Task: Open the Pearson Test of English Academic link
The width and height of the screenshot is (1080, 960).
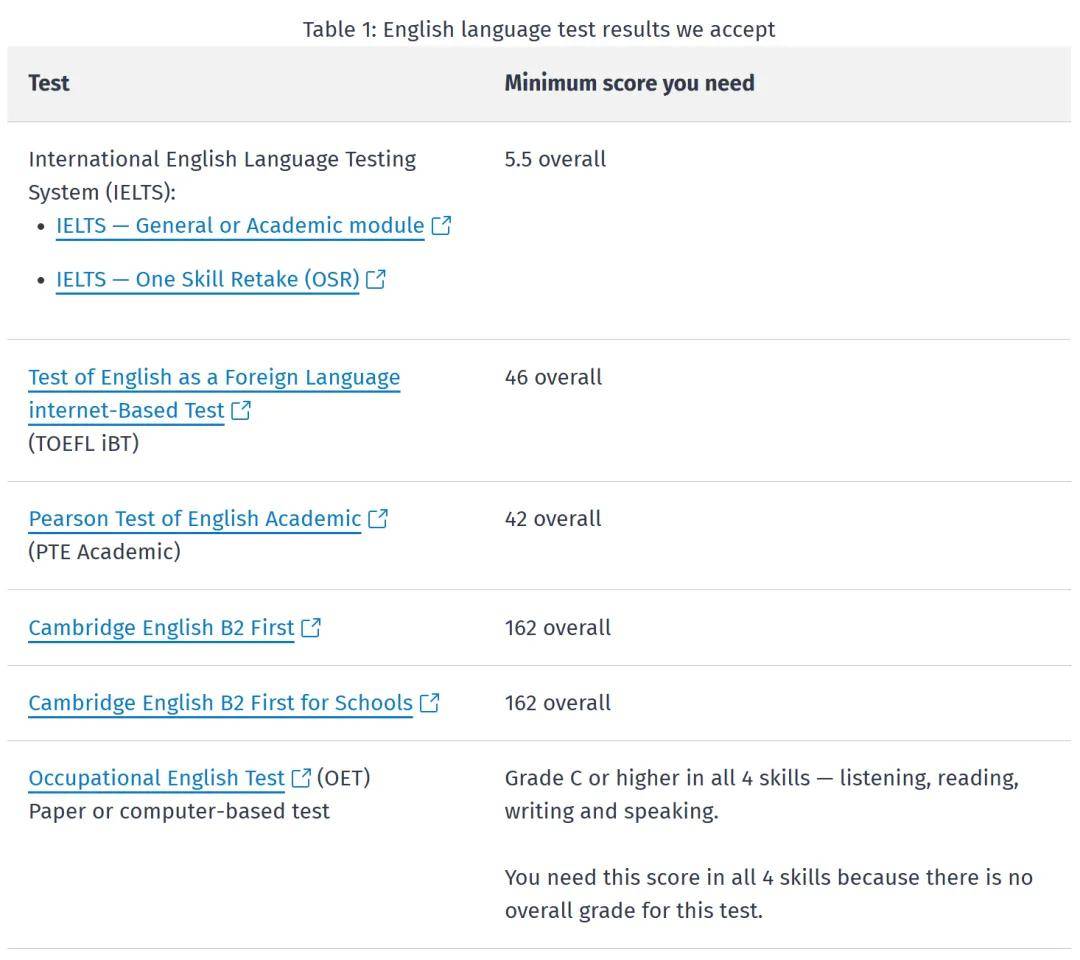Action: [194, 519]
